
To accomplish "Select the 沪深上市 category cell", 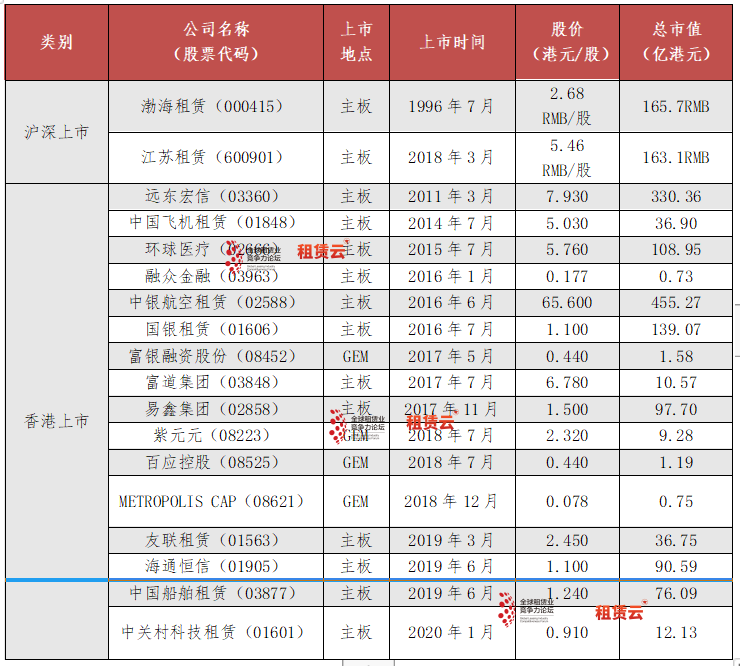I will point(57,132).
